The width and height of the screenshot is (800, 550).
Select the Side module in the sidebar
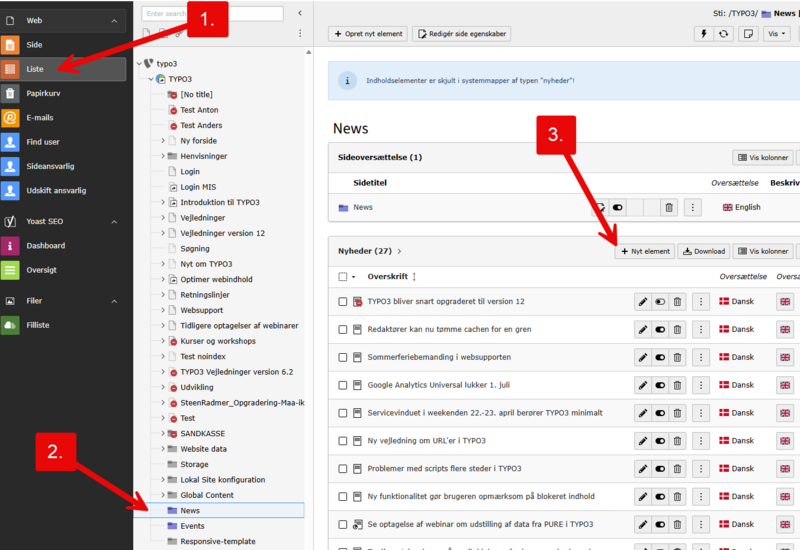click(34, 45)
